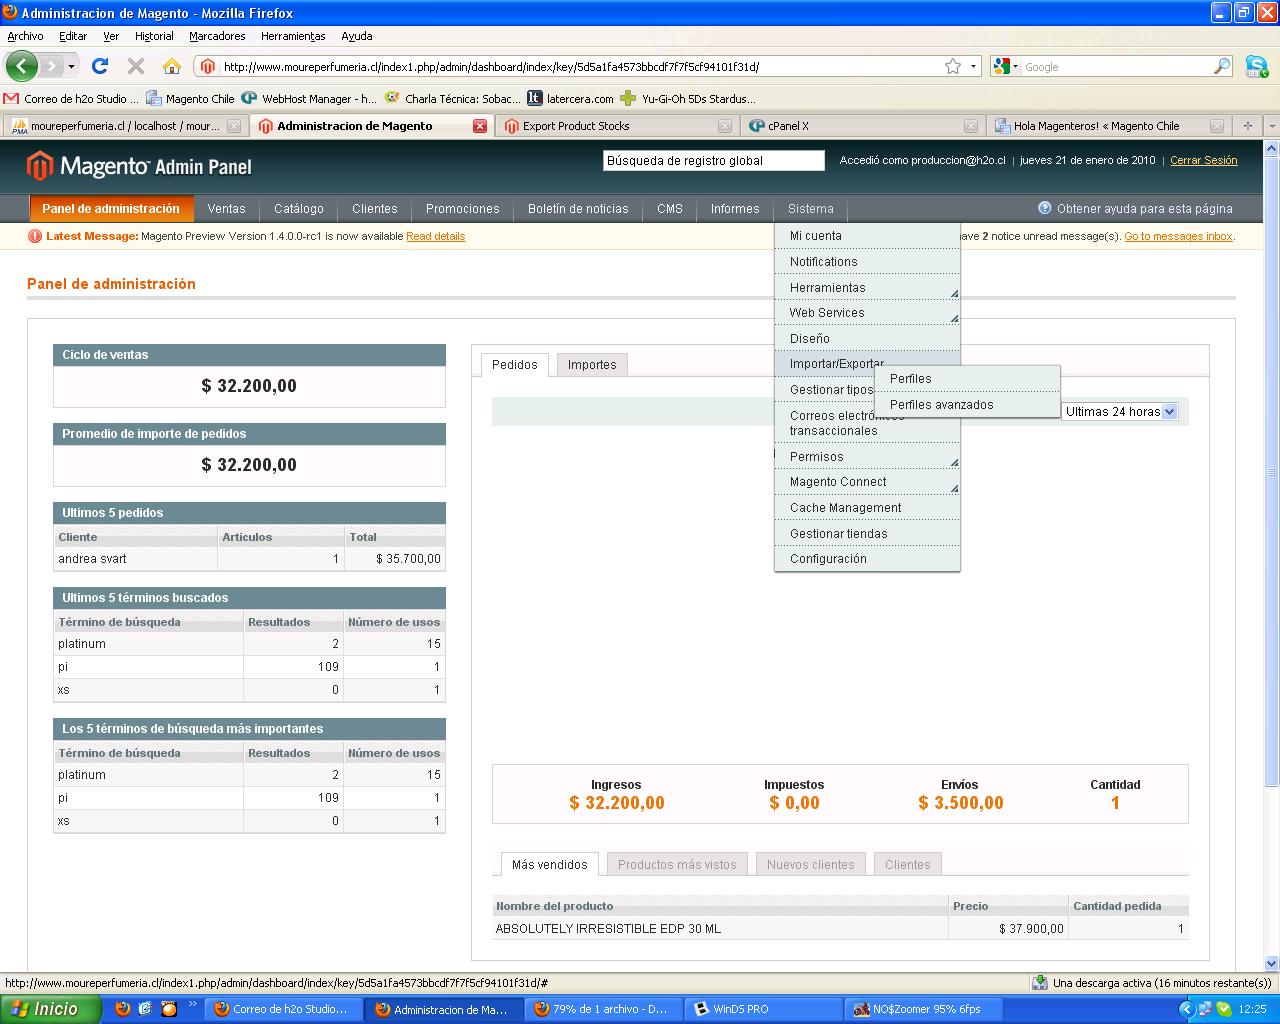Click the help icon next to Obtener ayuda
This screenshot has height=1024, width=1280.
(x=1044, y=208)
